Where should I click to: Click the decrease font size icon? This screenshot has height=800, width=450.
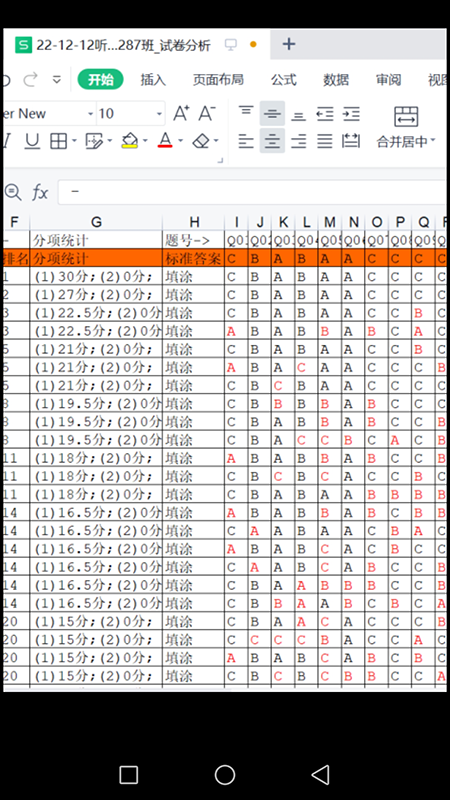click(207, 113)
